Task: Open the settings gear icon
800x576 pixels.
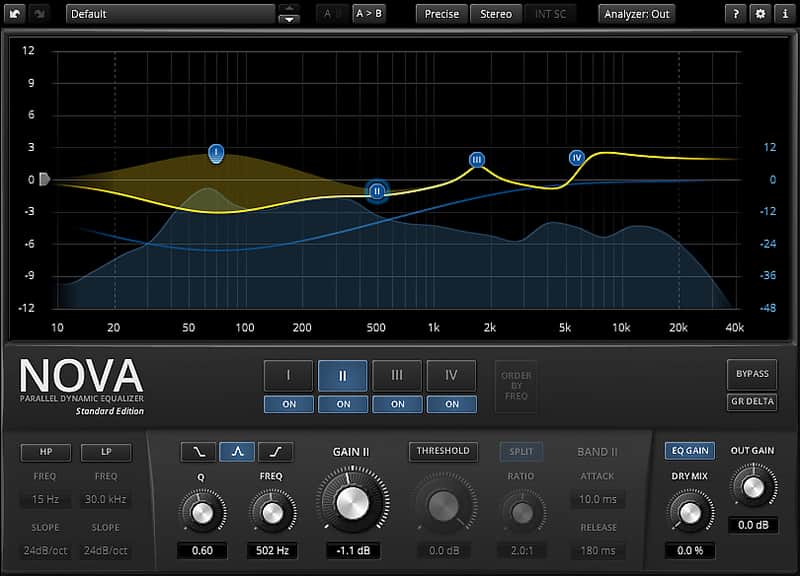Action: point(760,14)
